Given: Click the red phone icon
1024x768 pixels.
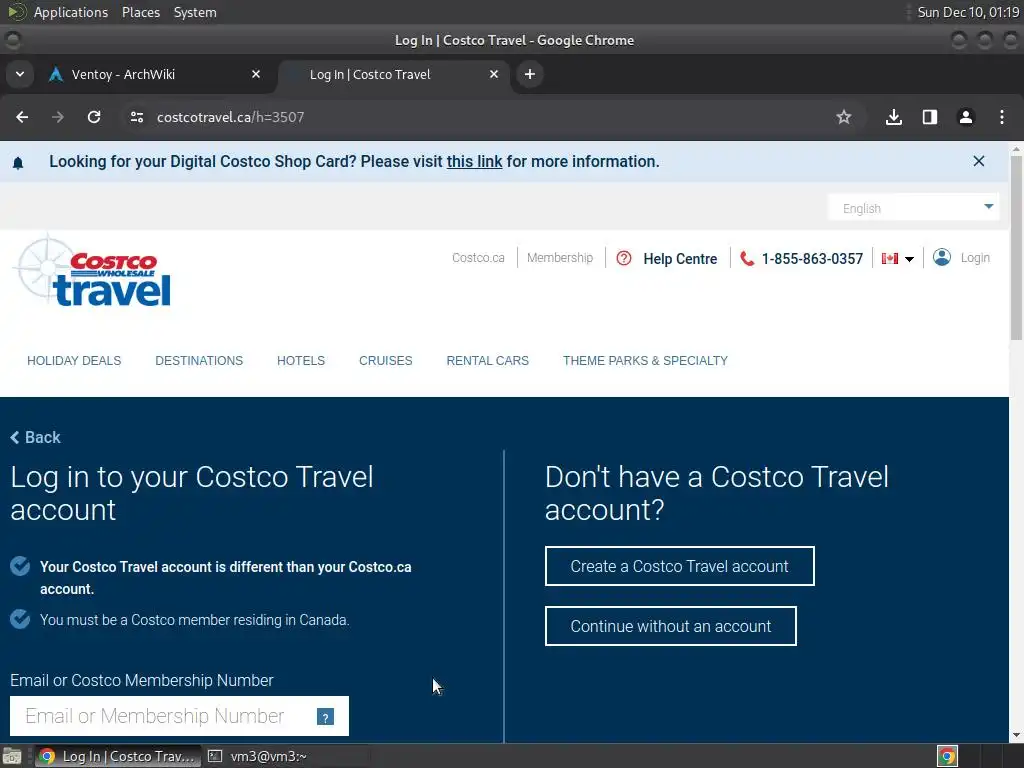Looking at the screenshot, I should pos(746,259).
